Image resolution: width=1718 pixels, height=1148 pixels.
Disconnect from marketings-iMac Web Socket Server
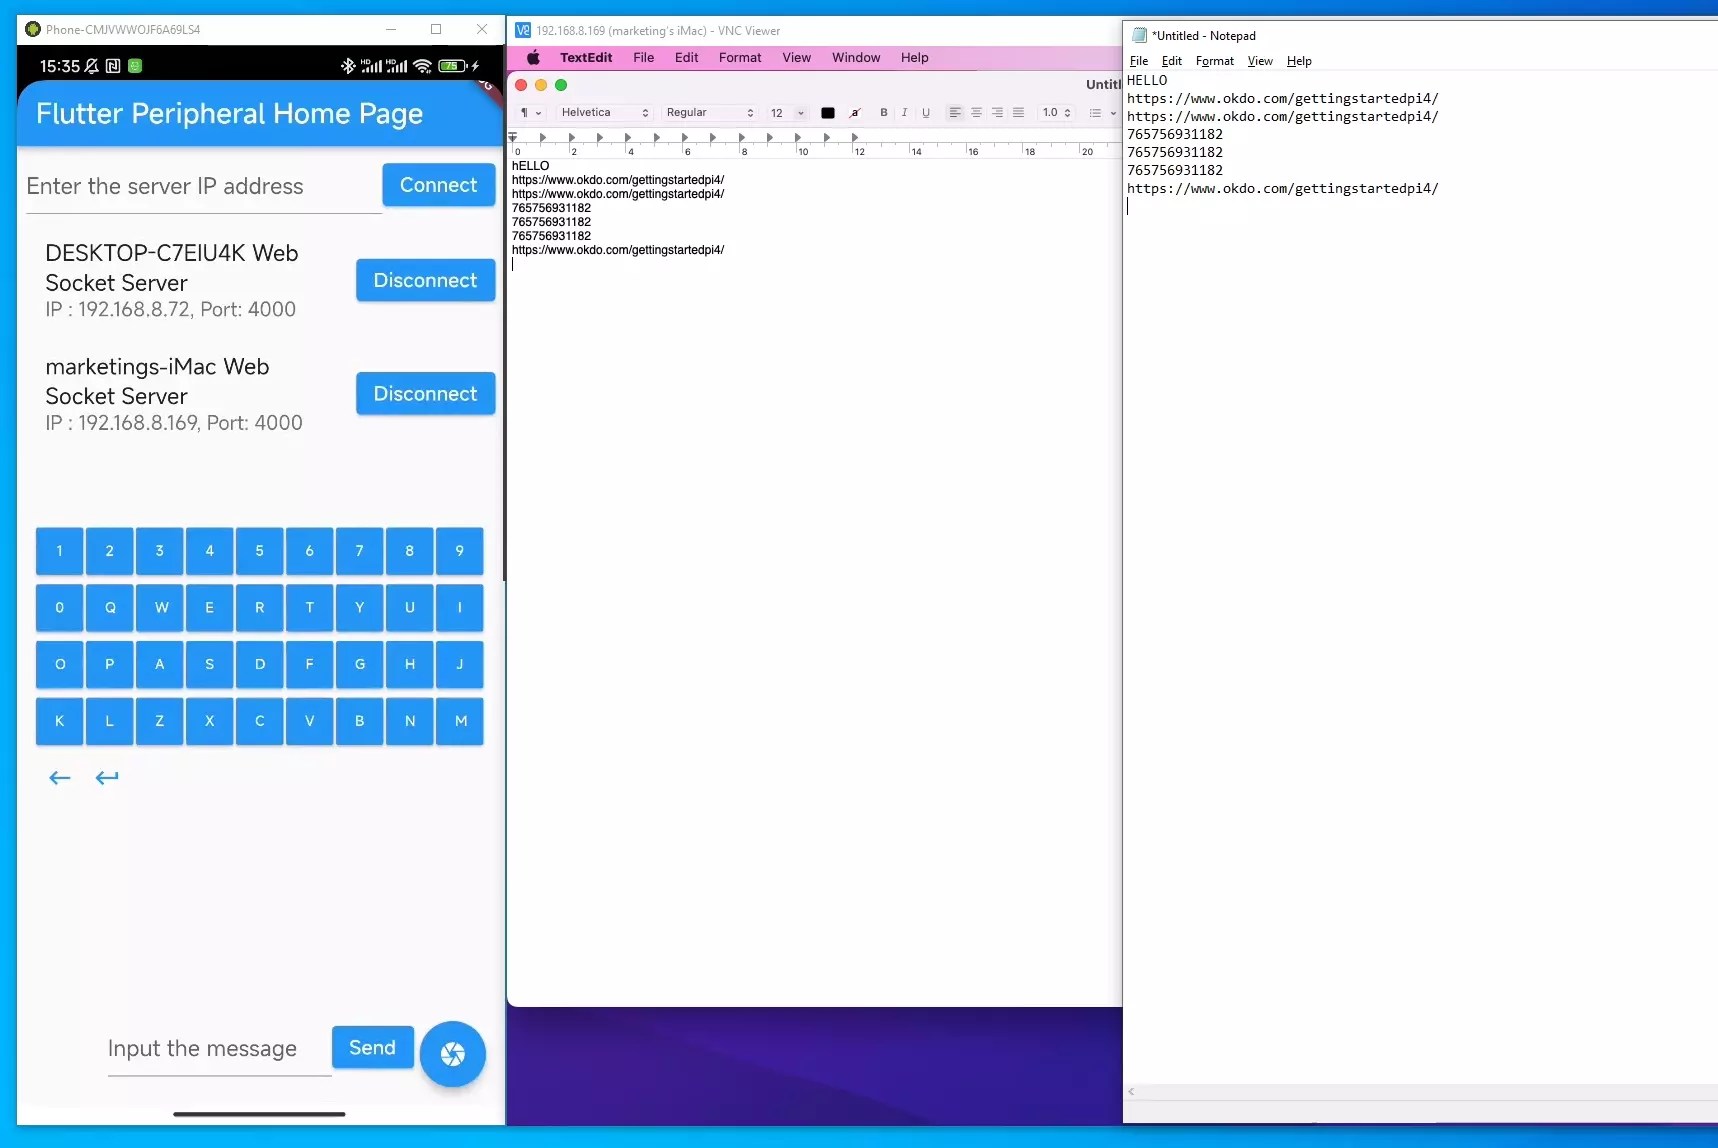[424, 393]
